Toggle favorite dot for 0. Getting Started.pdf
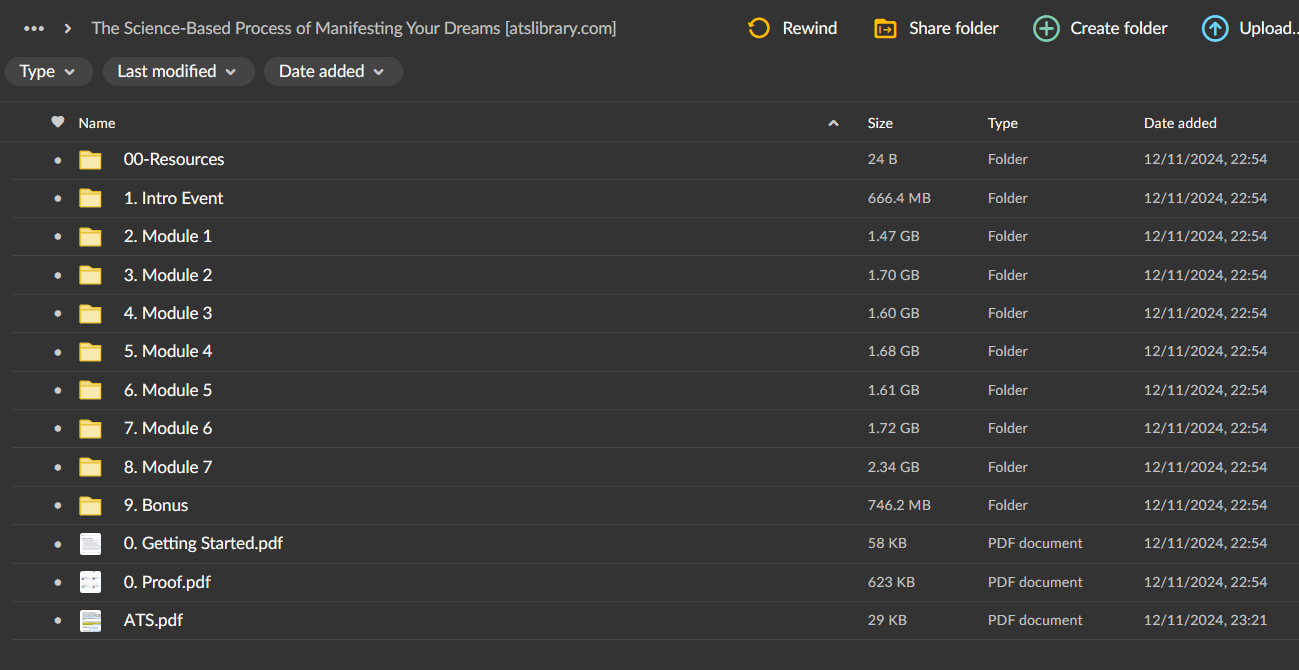 (x=58, y=544)
